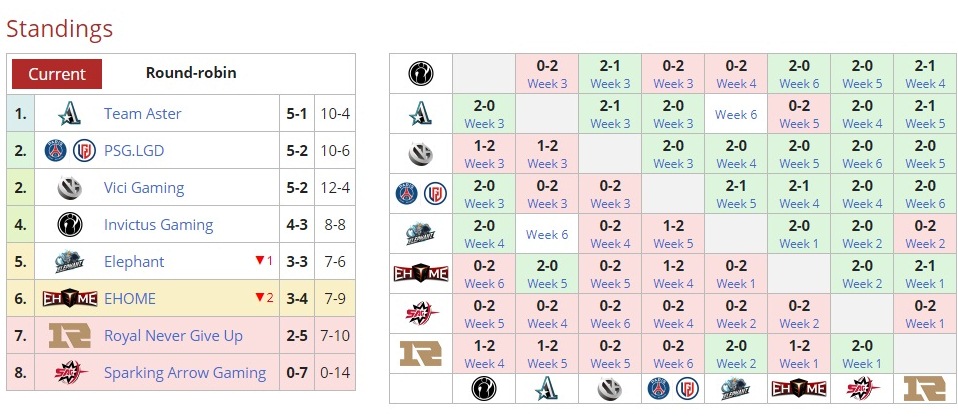The width and height of the screenshot is (958, 420).
Task: Select Elephant logo in crosstable's bottom row
Action: (x=736, y=388)
